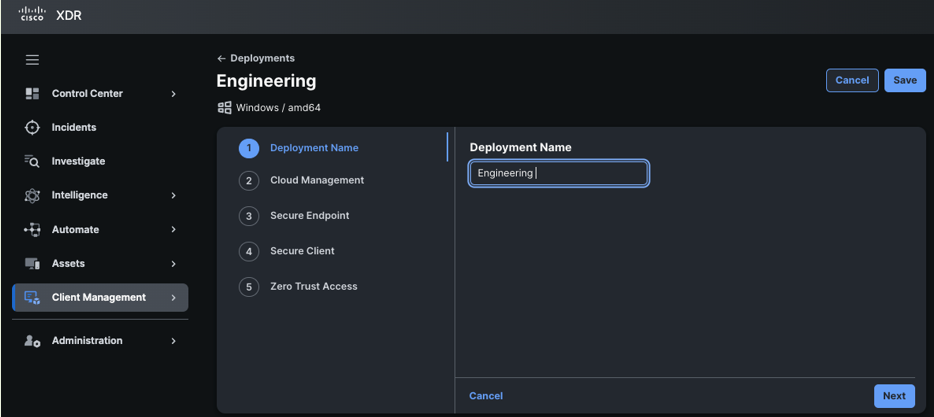Open Automate menu item
Screen dimensions: 934x417
(100, 229)
